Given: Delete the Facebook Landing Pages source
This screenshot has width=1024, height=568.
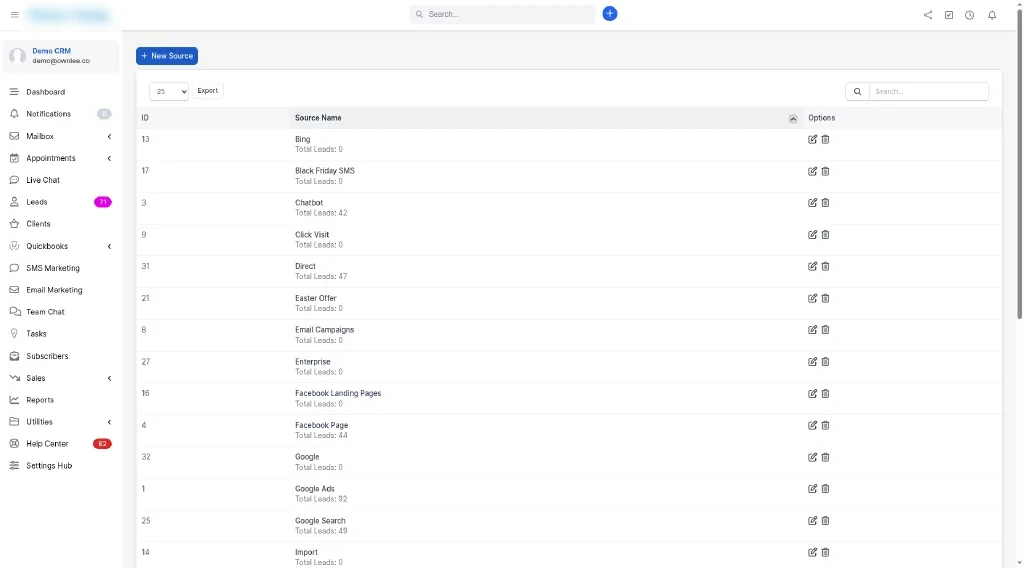Looking at the screenshot, I should click(x=825, y=394).
